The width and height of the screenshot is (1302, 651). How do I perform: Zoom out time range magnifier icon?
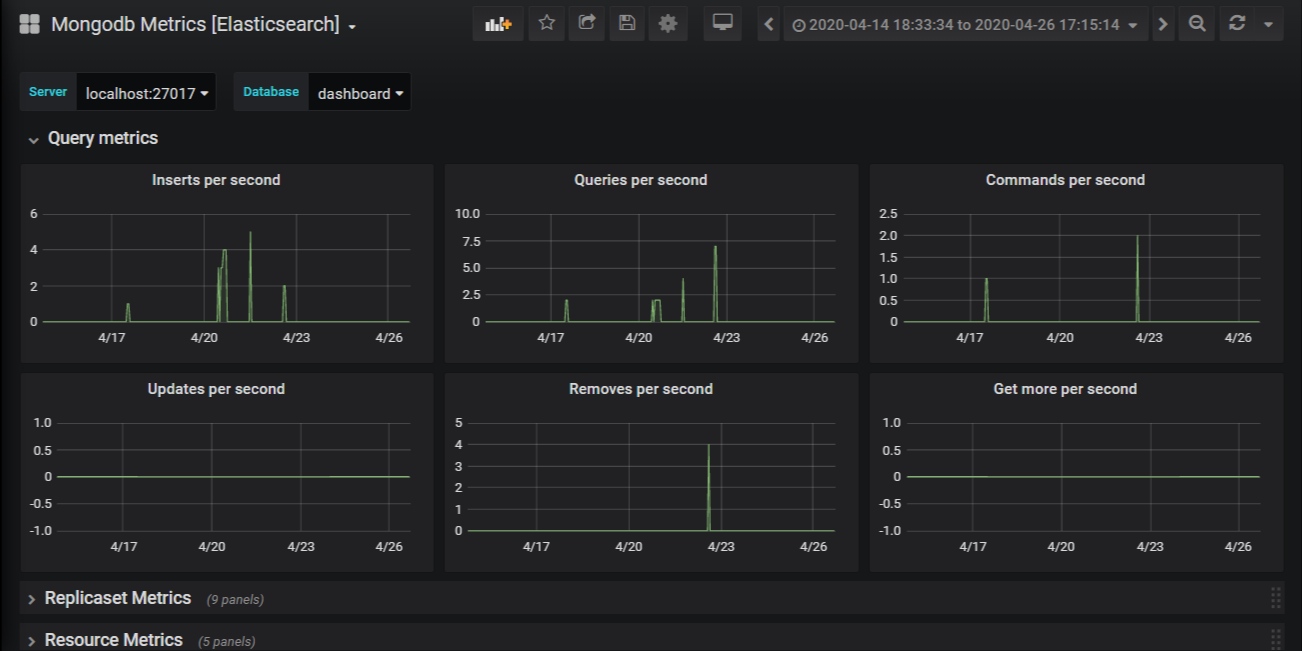[x=1197, y=24]
